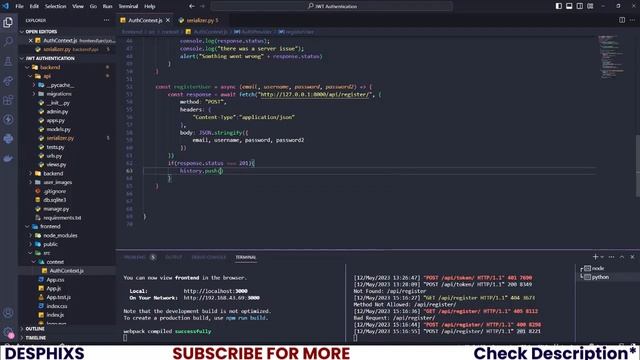Image resolution: width=640 pixels, height=360 pixels.
Task: Click the split editor right icon
Action: point(622,20)
